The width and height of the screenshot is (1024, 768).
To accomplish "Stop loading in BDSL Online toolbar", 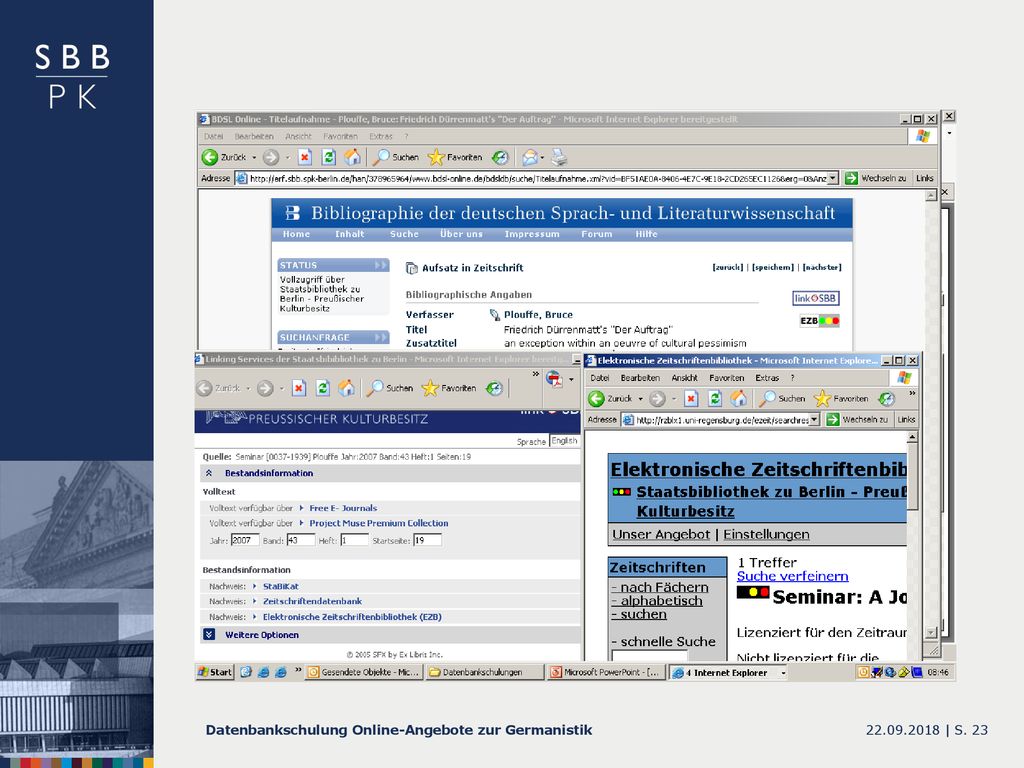I will click(305, 157).
